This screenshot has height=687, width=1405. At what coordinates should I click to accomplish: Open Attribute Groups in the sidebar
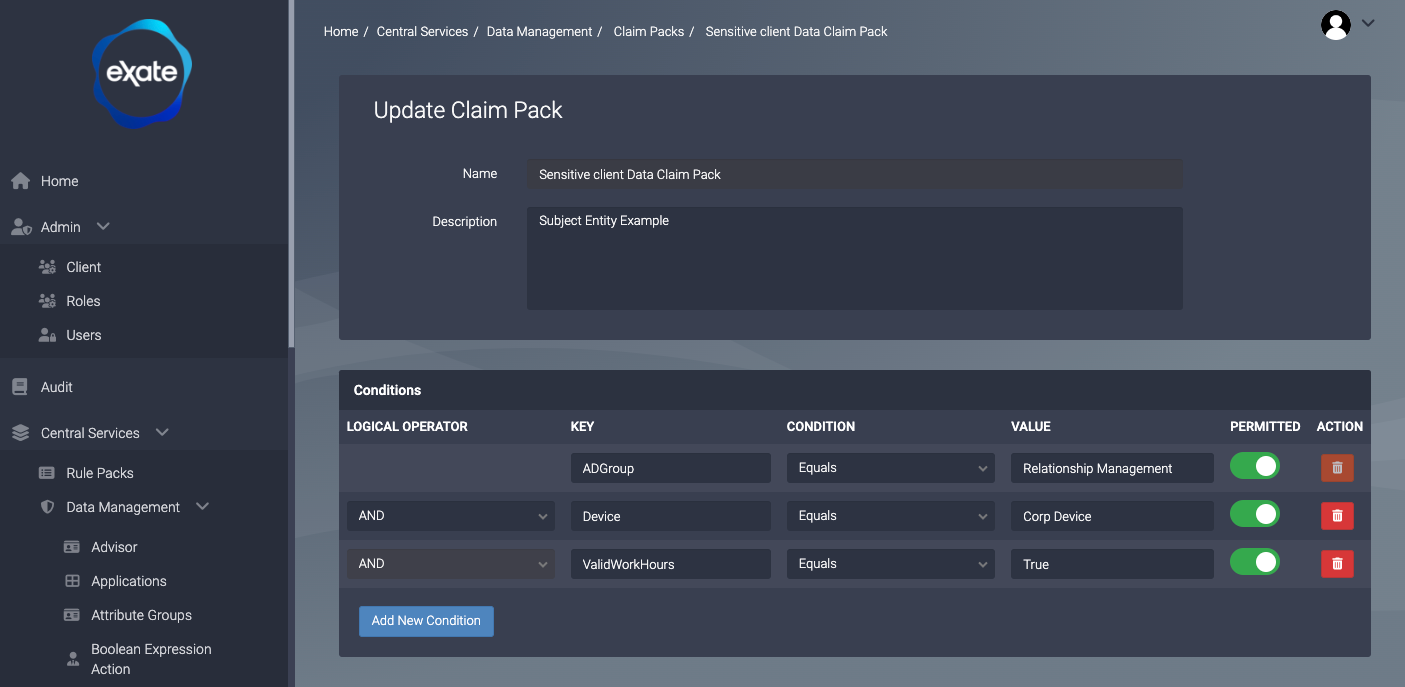tap(141, 615)
